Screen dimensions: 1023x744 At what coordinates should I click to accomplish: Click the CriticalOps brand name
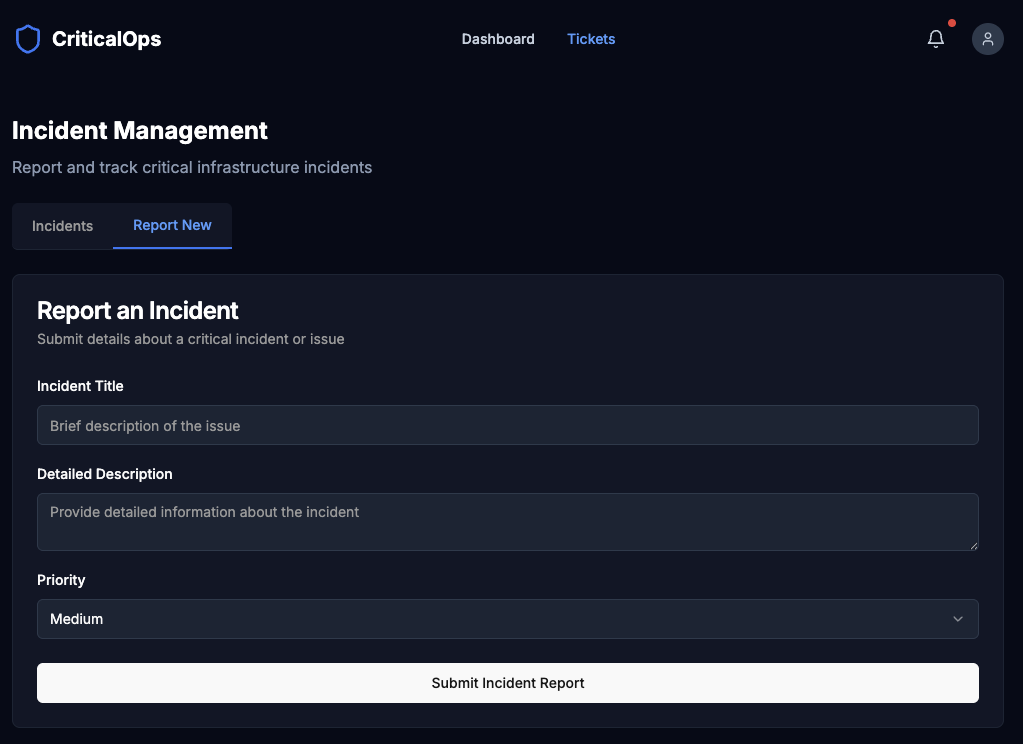[x=106, y=39]
